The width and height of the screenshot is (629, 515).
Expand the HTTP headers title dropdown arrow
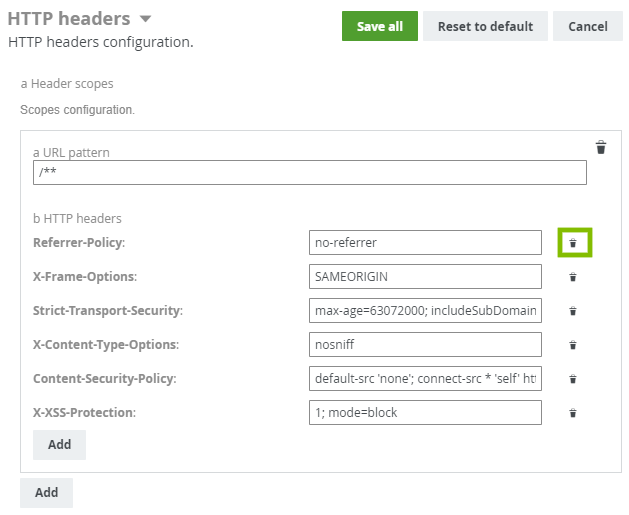click(x=146, y=19)
